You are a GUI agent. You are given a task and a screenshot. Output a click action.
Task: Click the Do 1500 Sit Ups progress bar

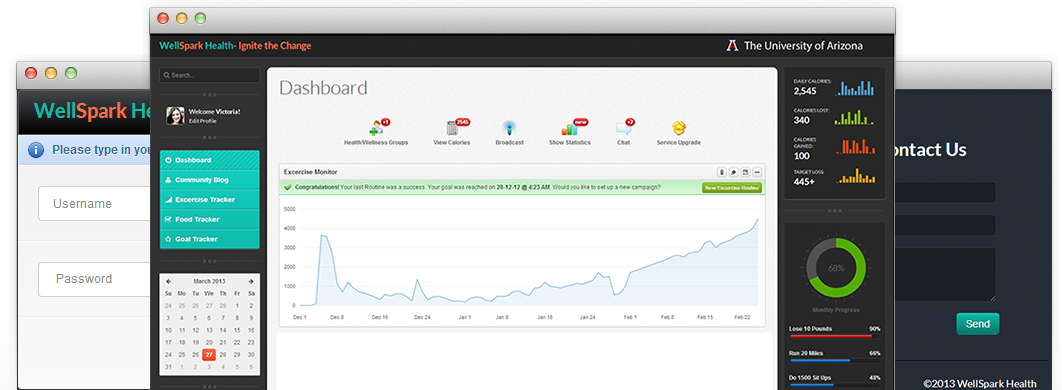click(834, 385)
